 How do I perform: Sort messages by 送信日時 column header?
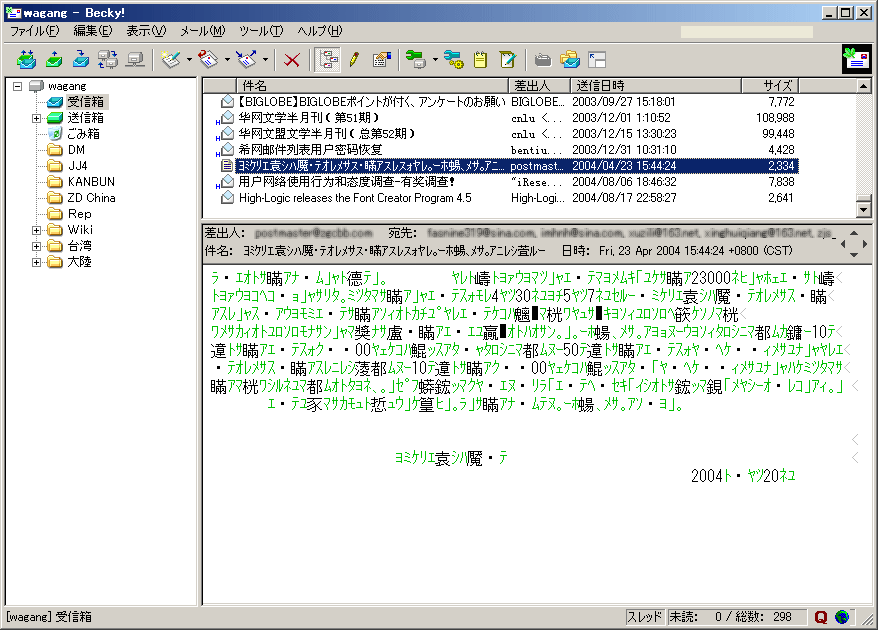coord(654,85)
